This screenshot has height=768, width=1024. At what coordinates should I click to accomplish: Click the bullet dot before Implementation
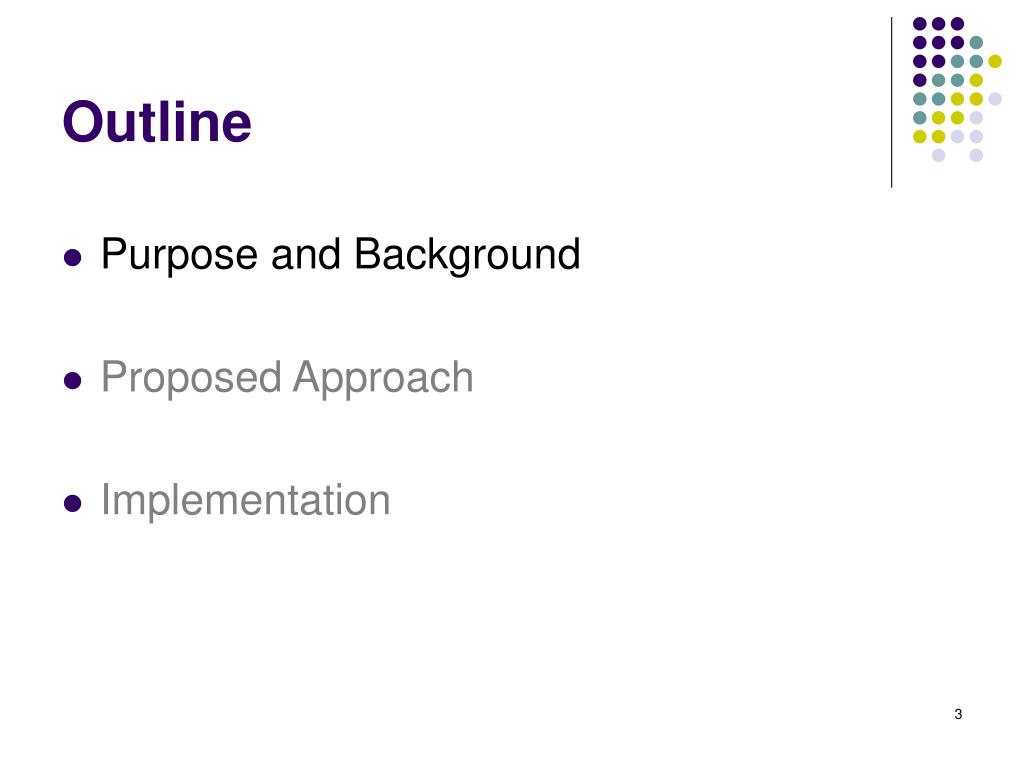tap(72, 504)
